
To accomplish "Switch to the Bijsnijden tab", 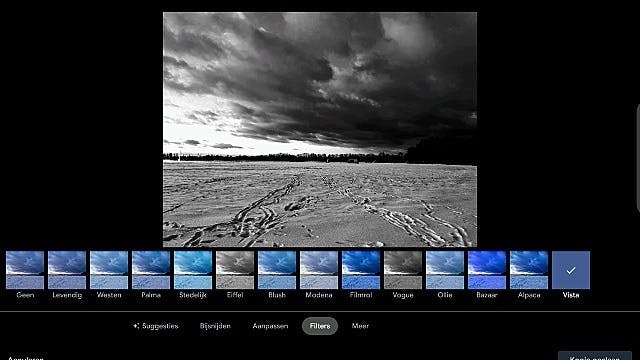I will (x=215, y=326).
